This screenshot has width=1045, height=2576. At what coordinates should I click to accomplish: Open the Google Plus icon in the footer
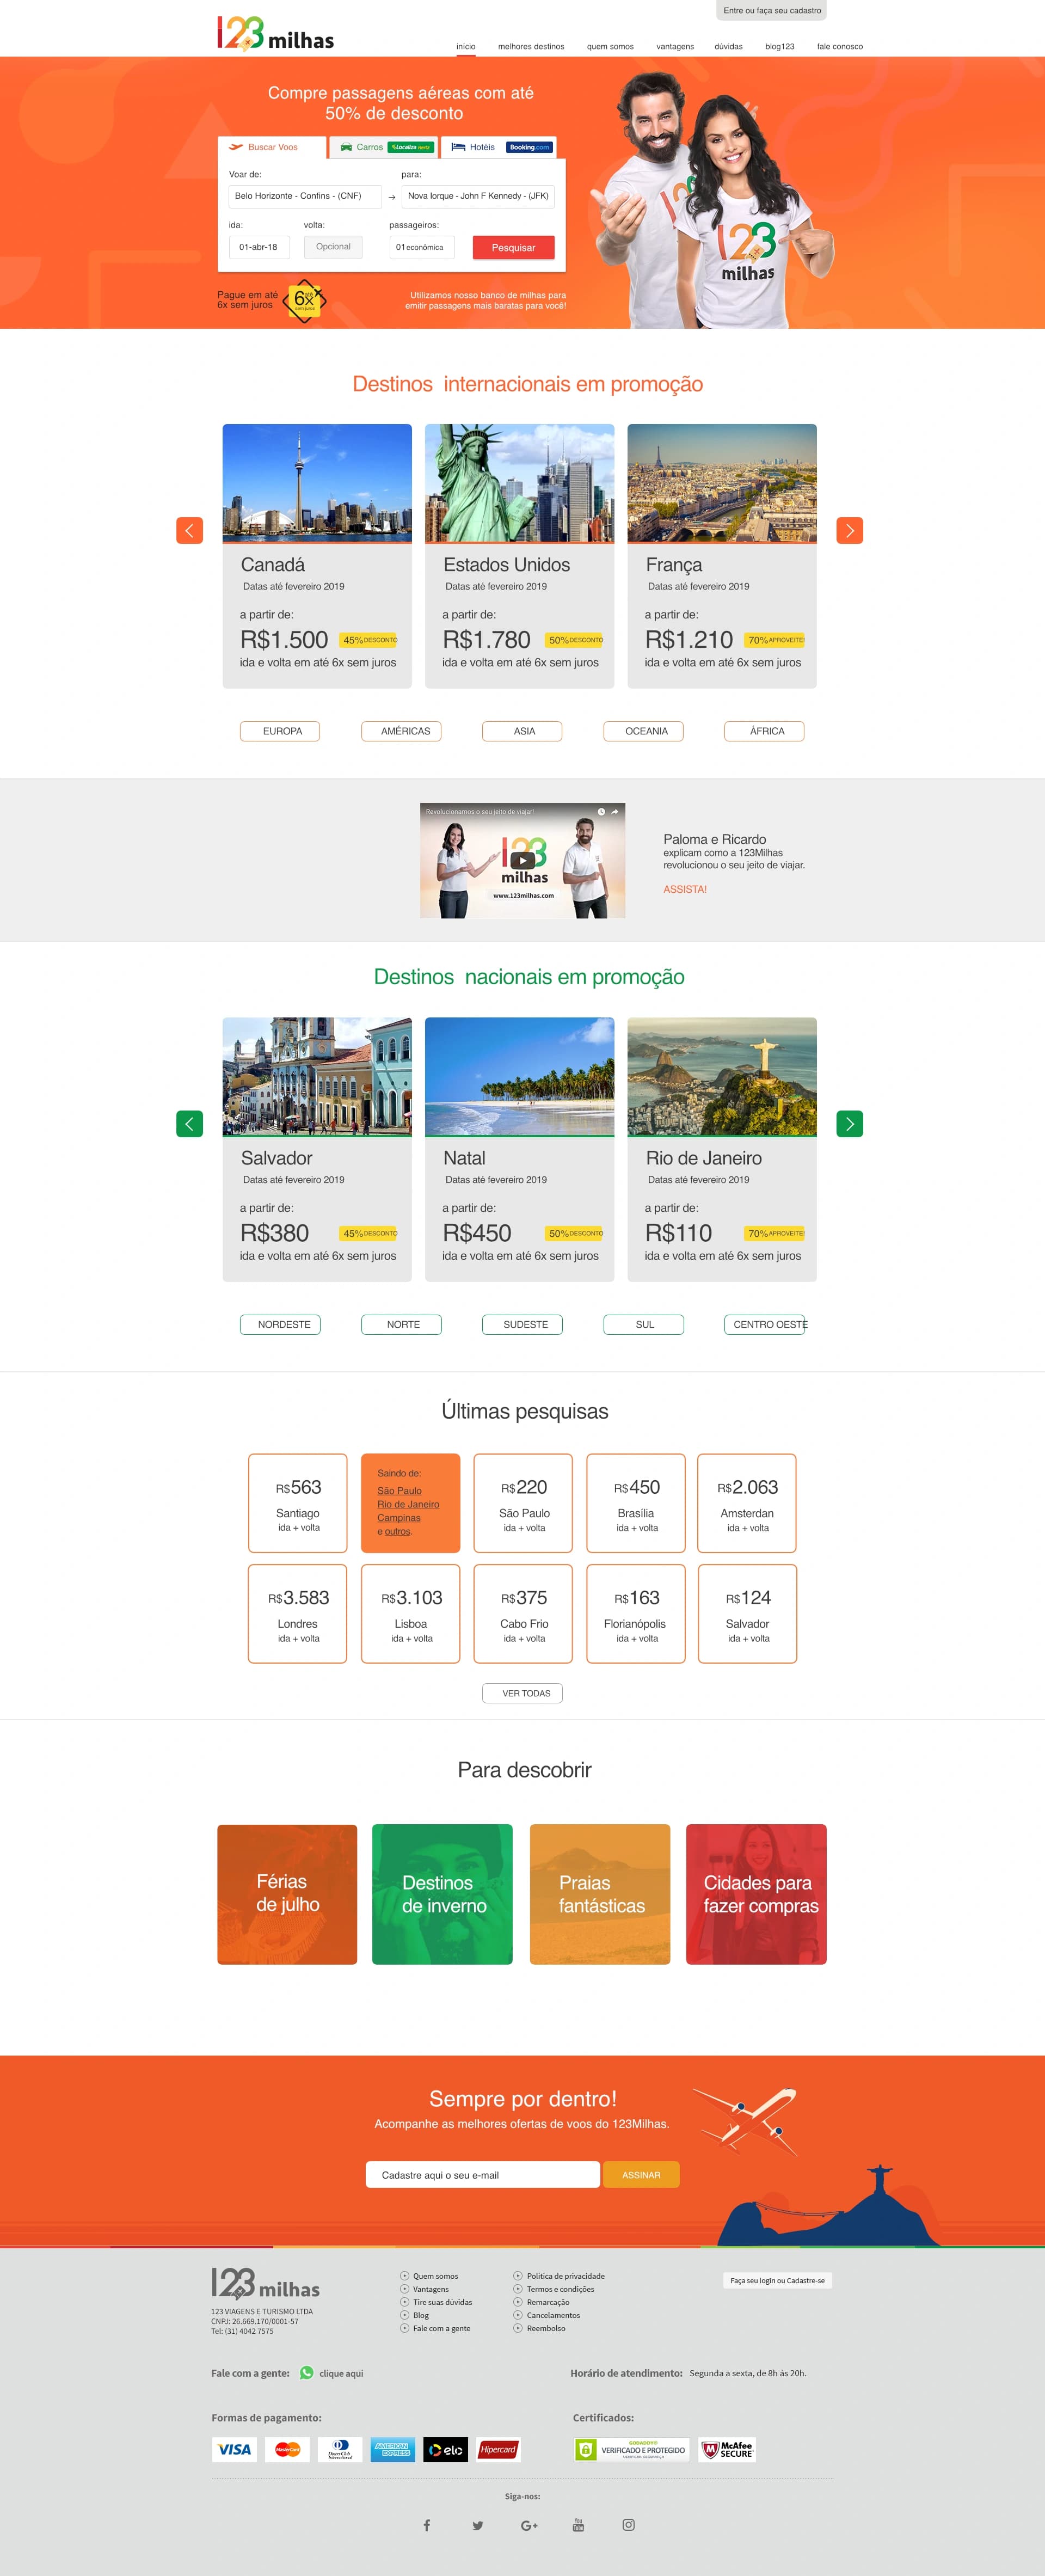pyautogui.click(x=529, y=2525)
